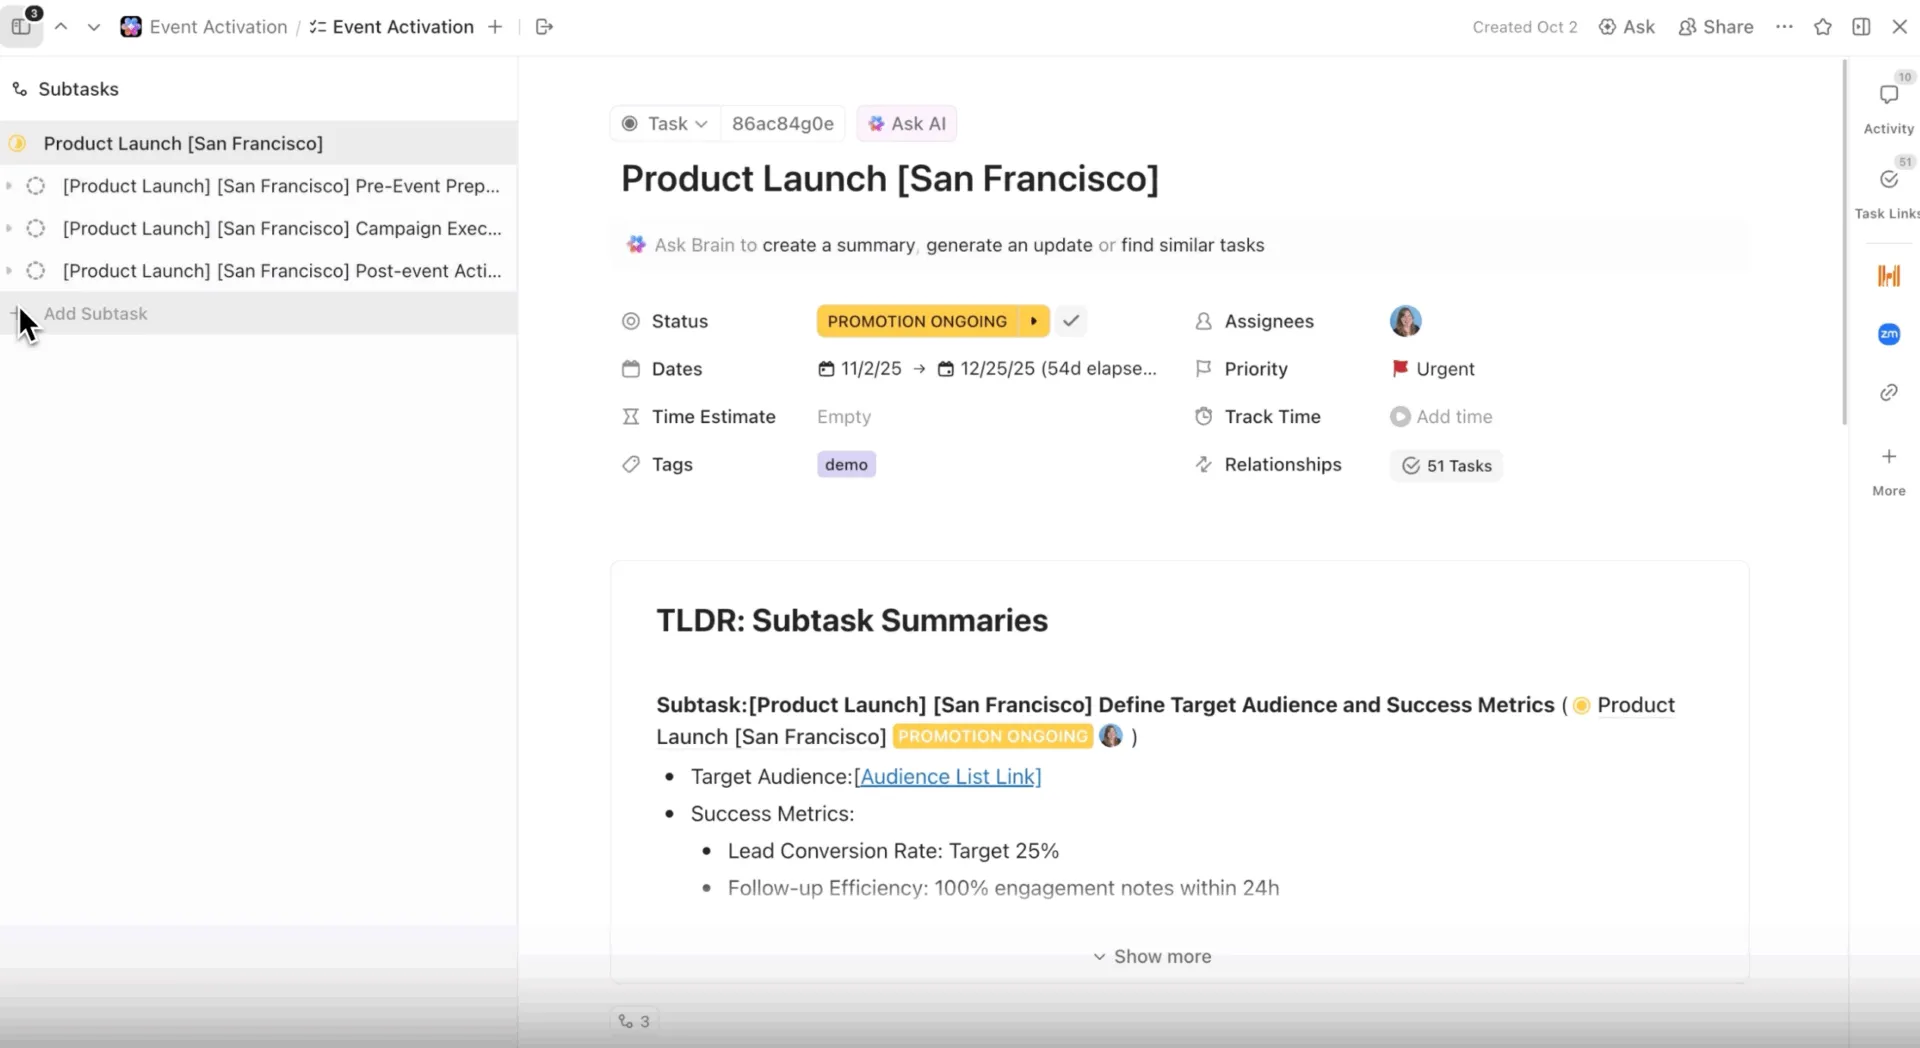Add task to another list via plus icon
This screenshot has height=1048, width=1920.
pos(495,27)
